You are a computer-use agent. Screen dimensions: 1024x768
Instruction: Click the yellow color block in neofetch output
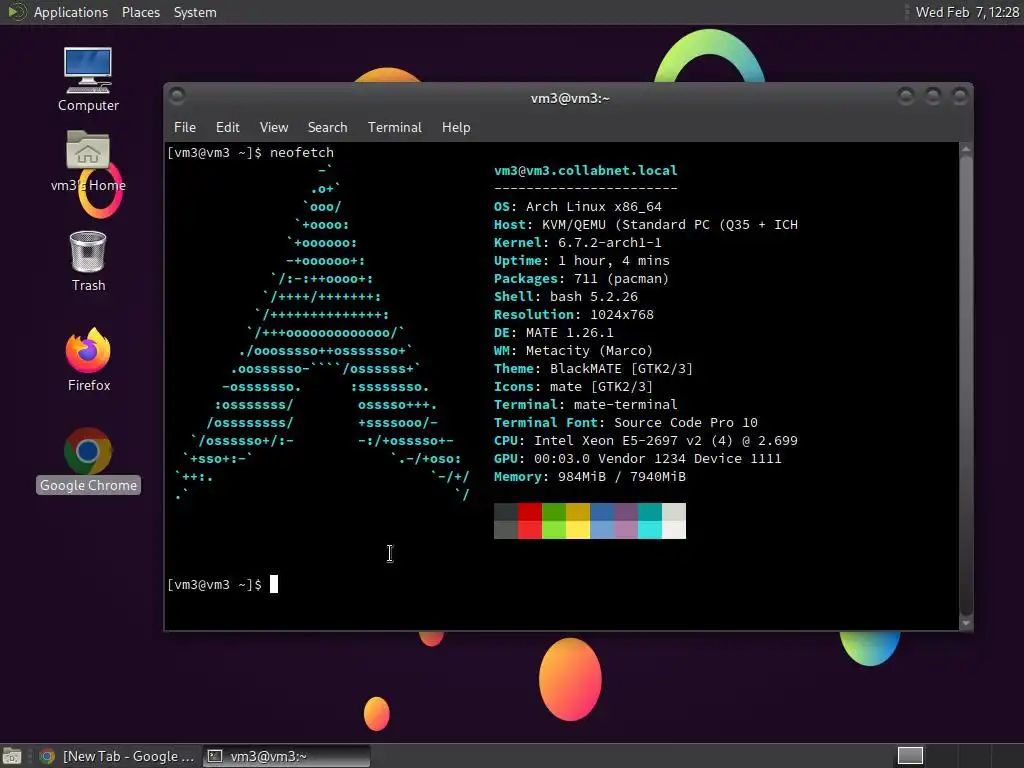(x=578, y=530)
